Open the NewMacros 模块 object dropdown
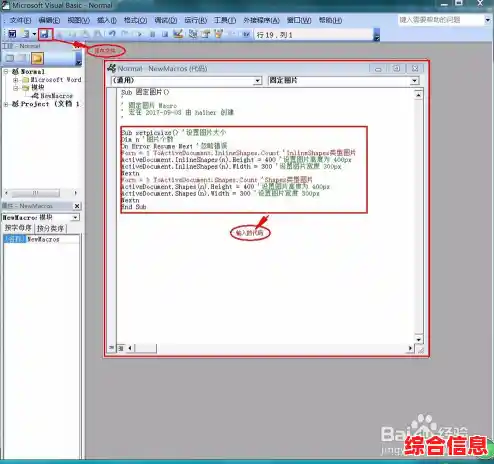This screenshot has height=464, width=494. [75, 217]
